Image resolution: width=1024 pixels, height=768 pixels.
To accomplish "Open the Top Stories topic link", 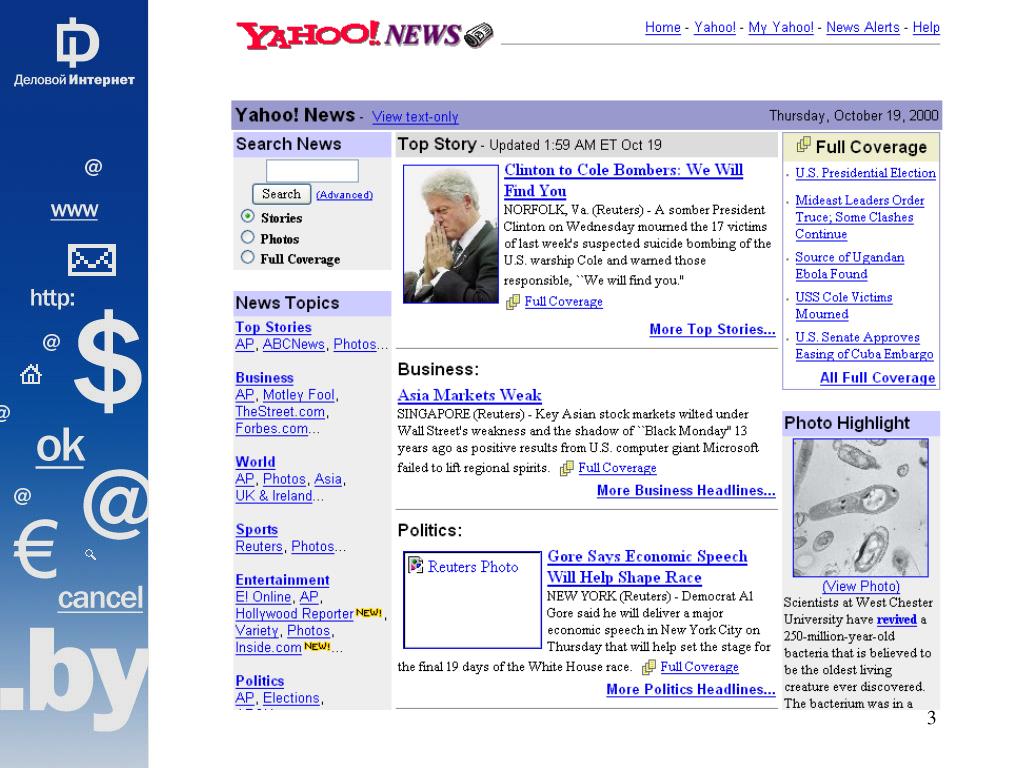I will click(274, 327).
